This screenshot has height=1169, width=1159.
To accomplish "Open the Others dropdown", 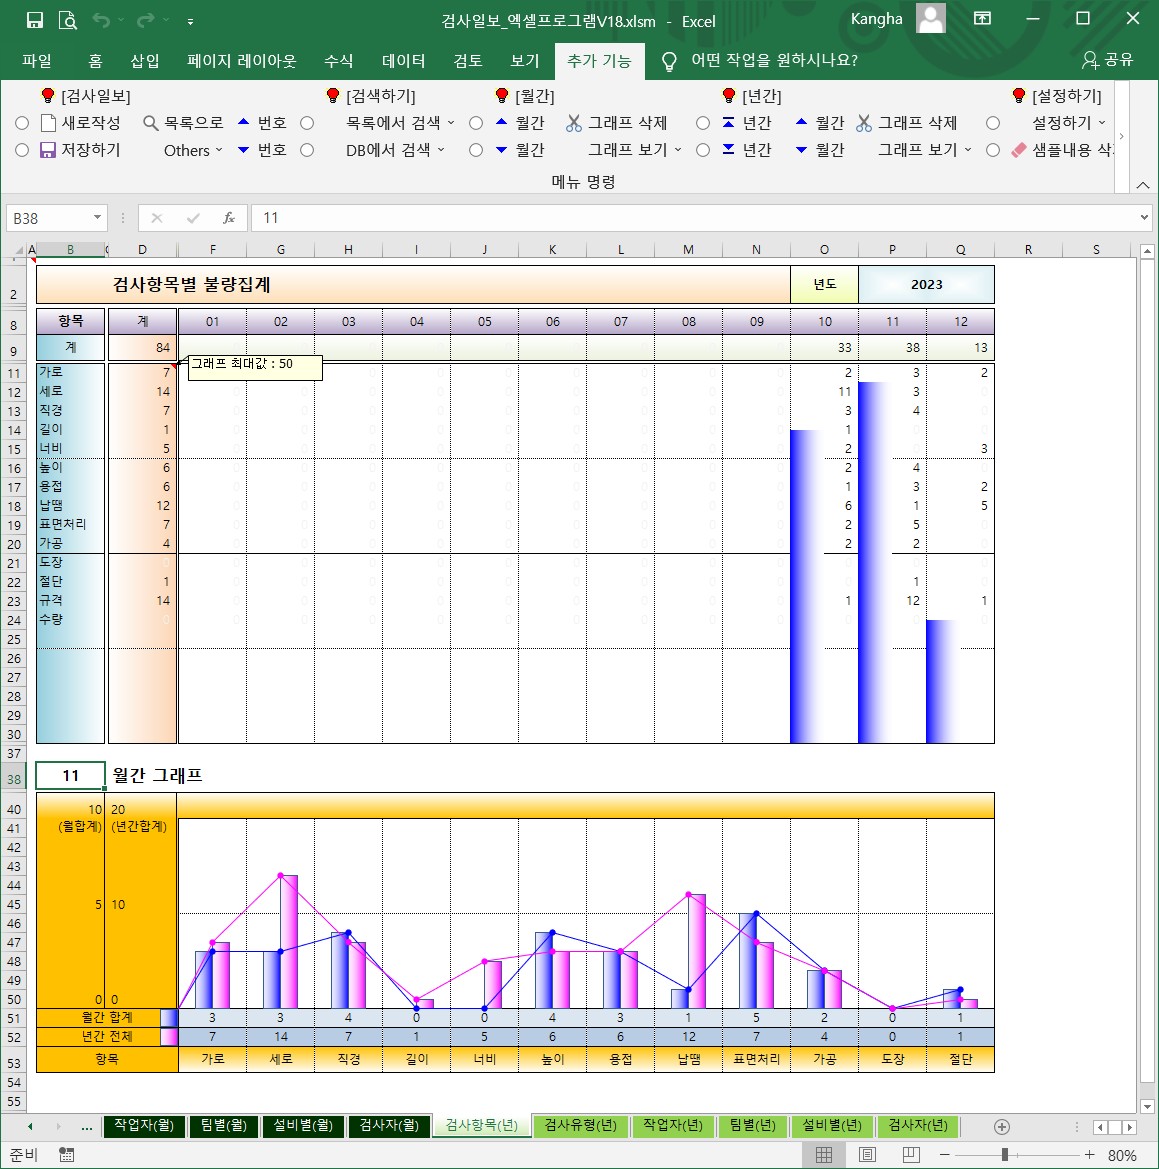I will coord(193,150).
